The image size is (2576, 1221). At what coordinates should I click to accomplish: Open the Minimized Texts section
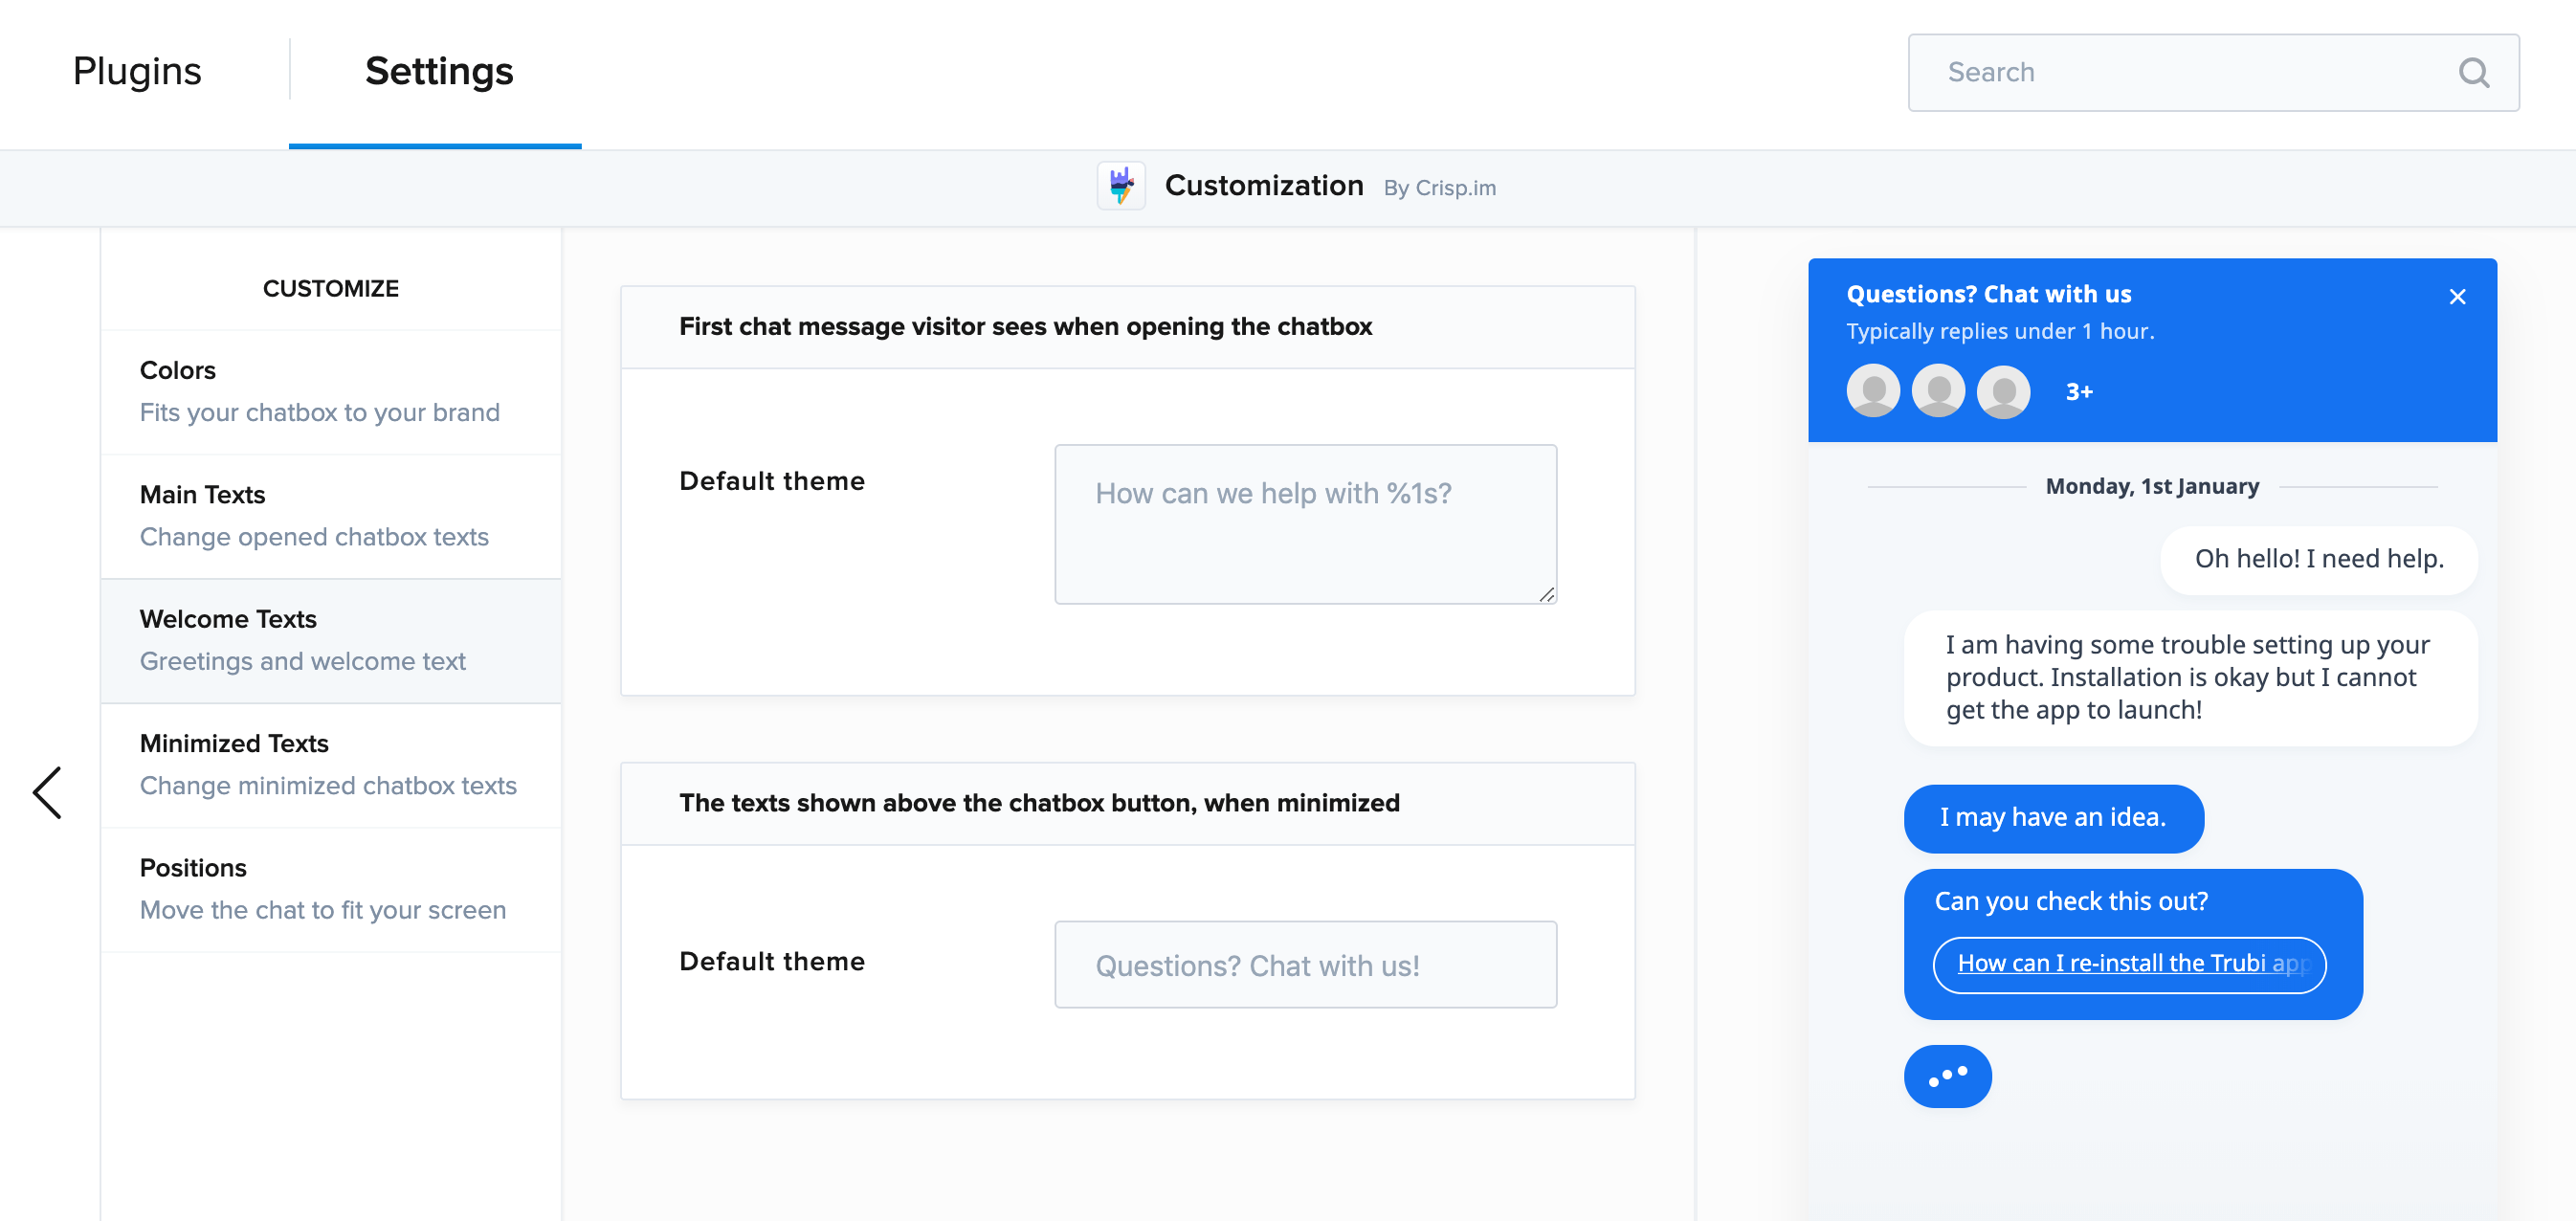point(331,765)
